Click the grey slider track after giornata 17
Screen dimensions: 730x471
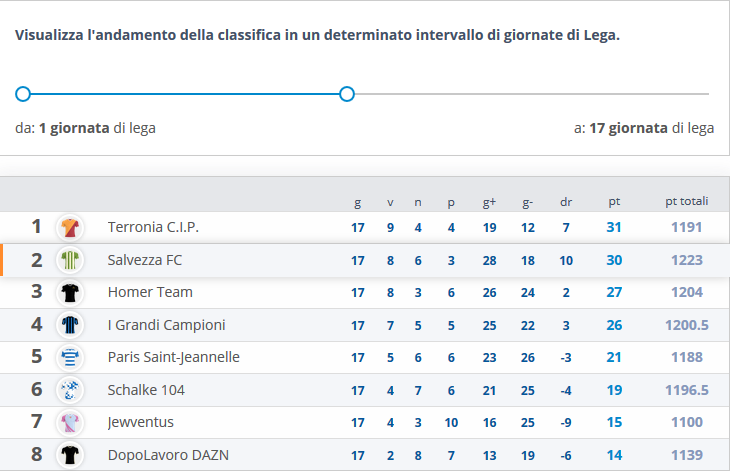(532, 94)
